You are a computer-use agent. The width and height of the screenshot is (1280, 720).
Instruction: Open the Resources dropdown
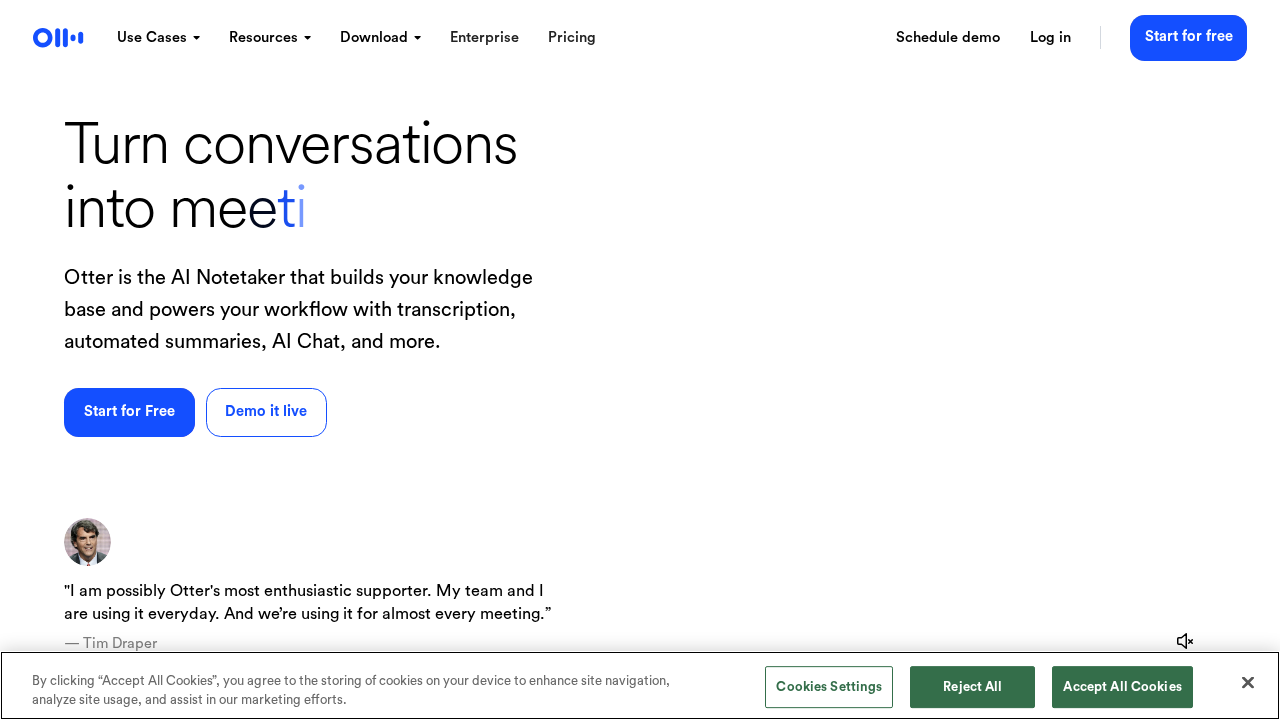click(270, 38)
